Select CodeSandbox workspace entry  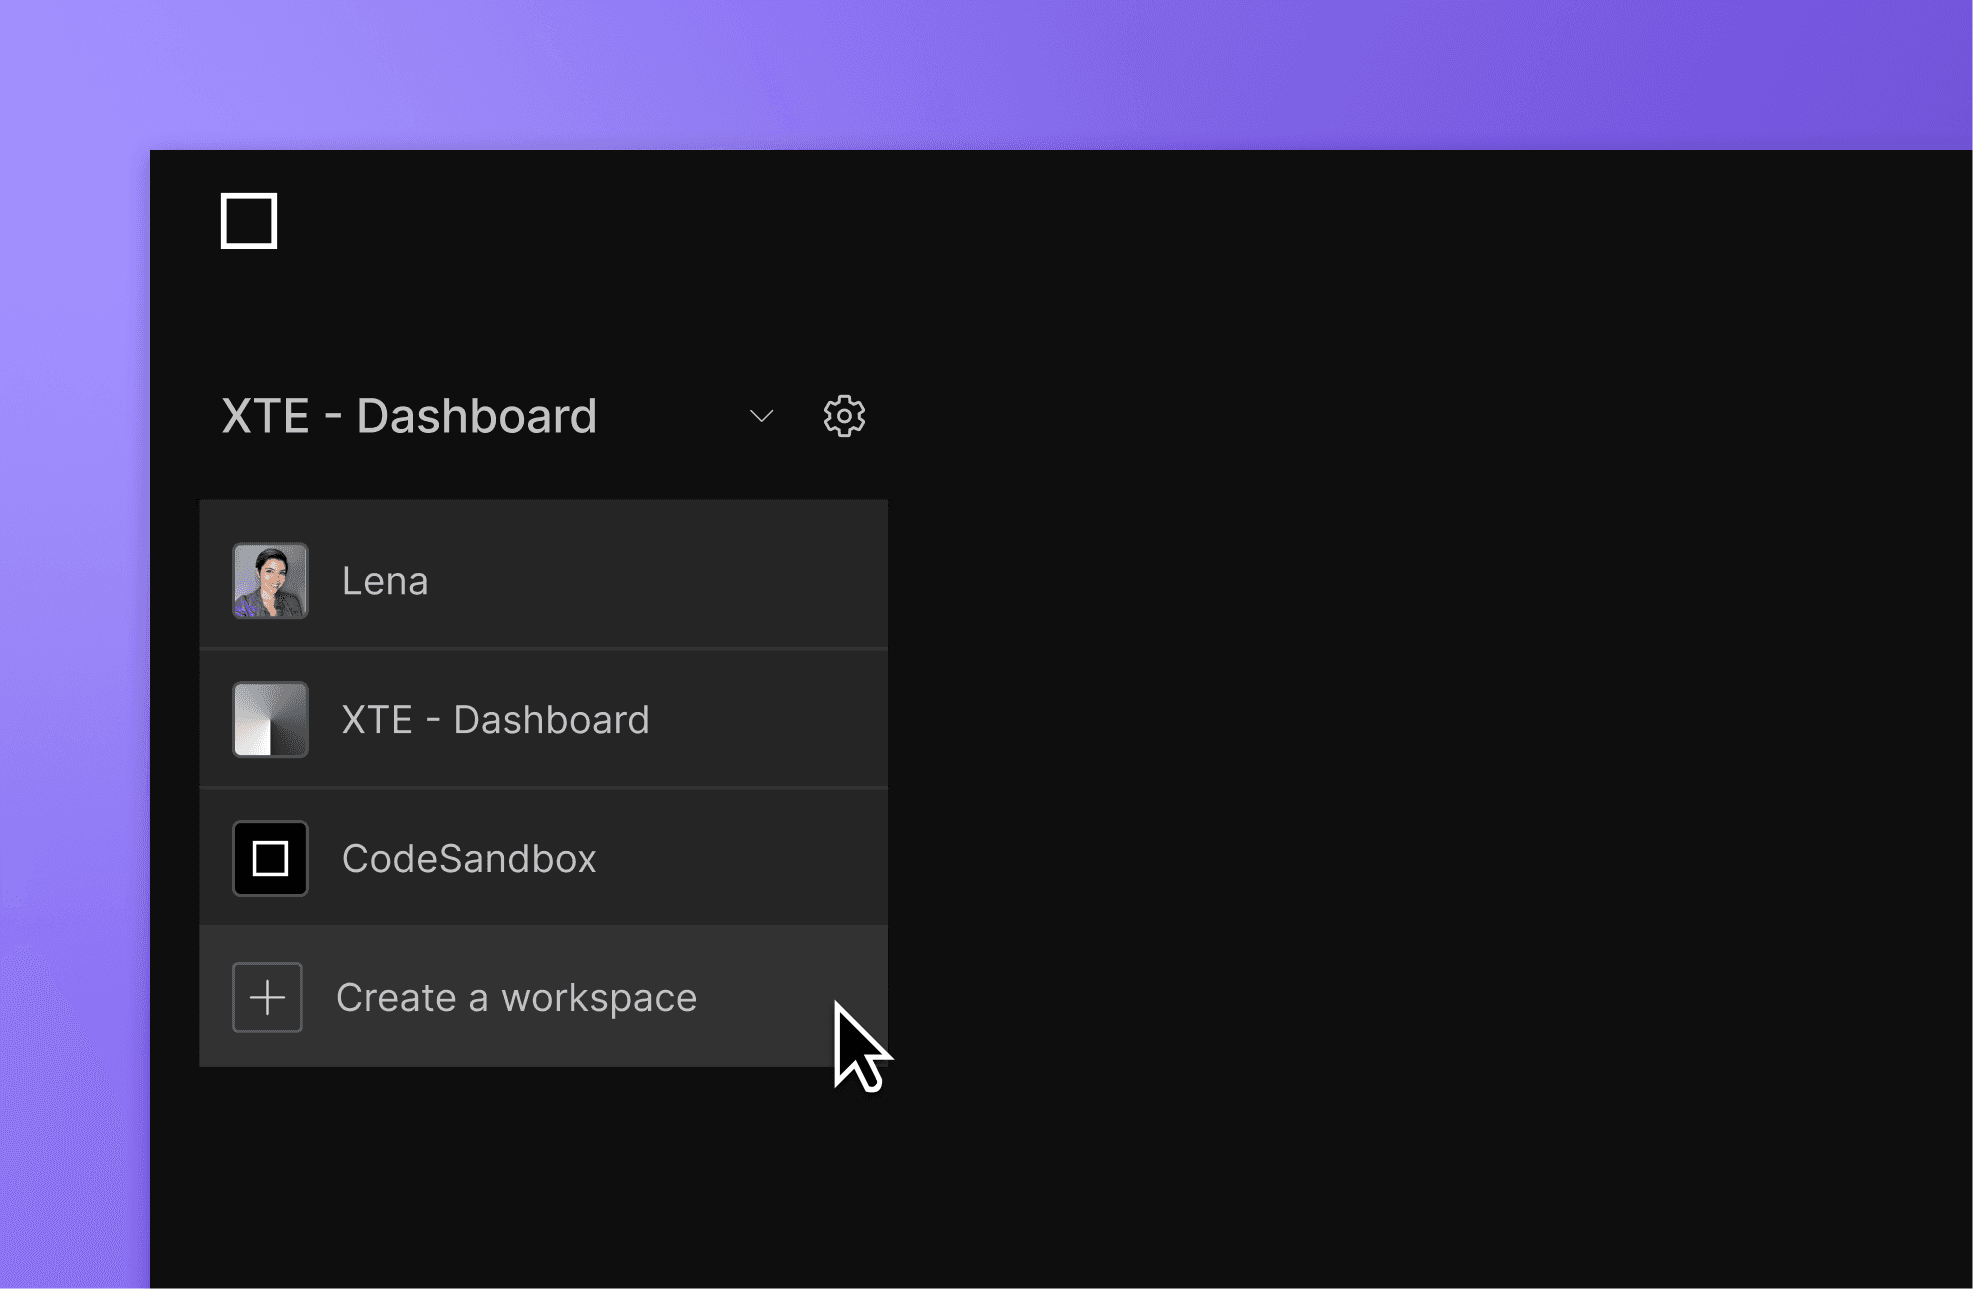click(x=544, y=857)
